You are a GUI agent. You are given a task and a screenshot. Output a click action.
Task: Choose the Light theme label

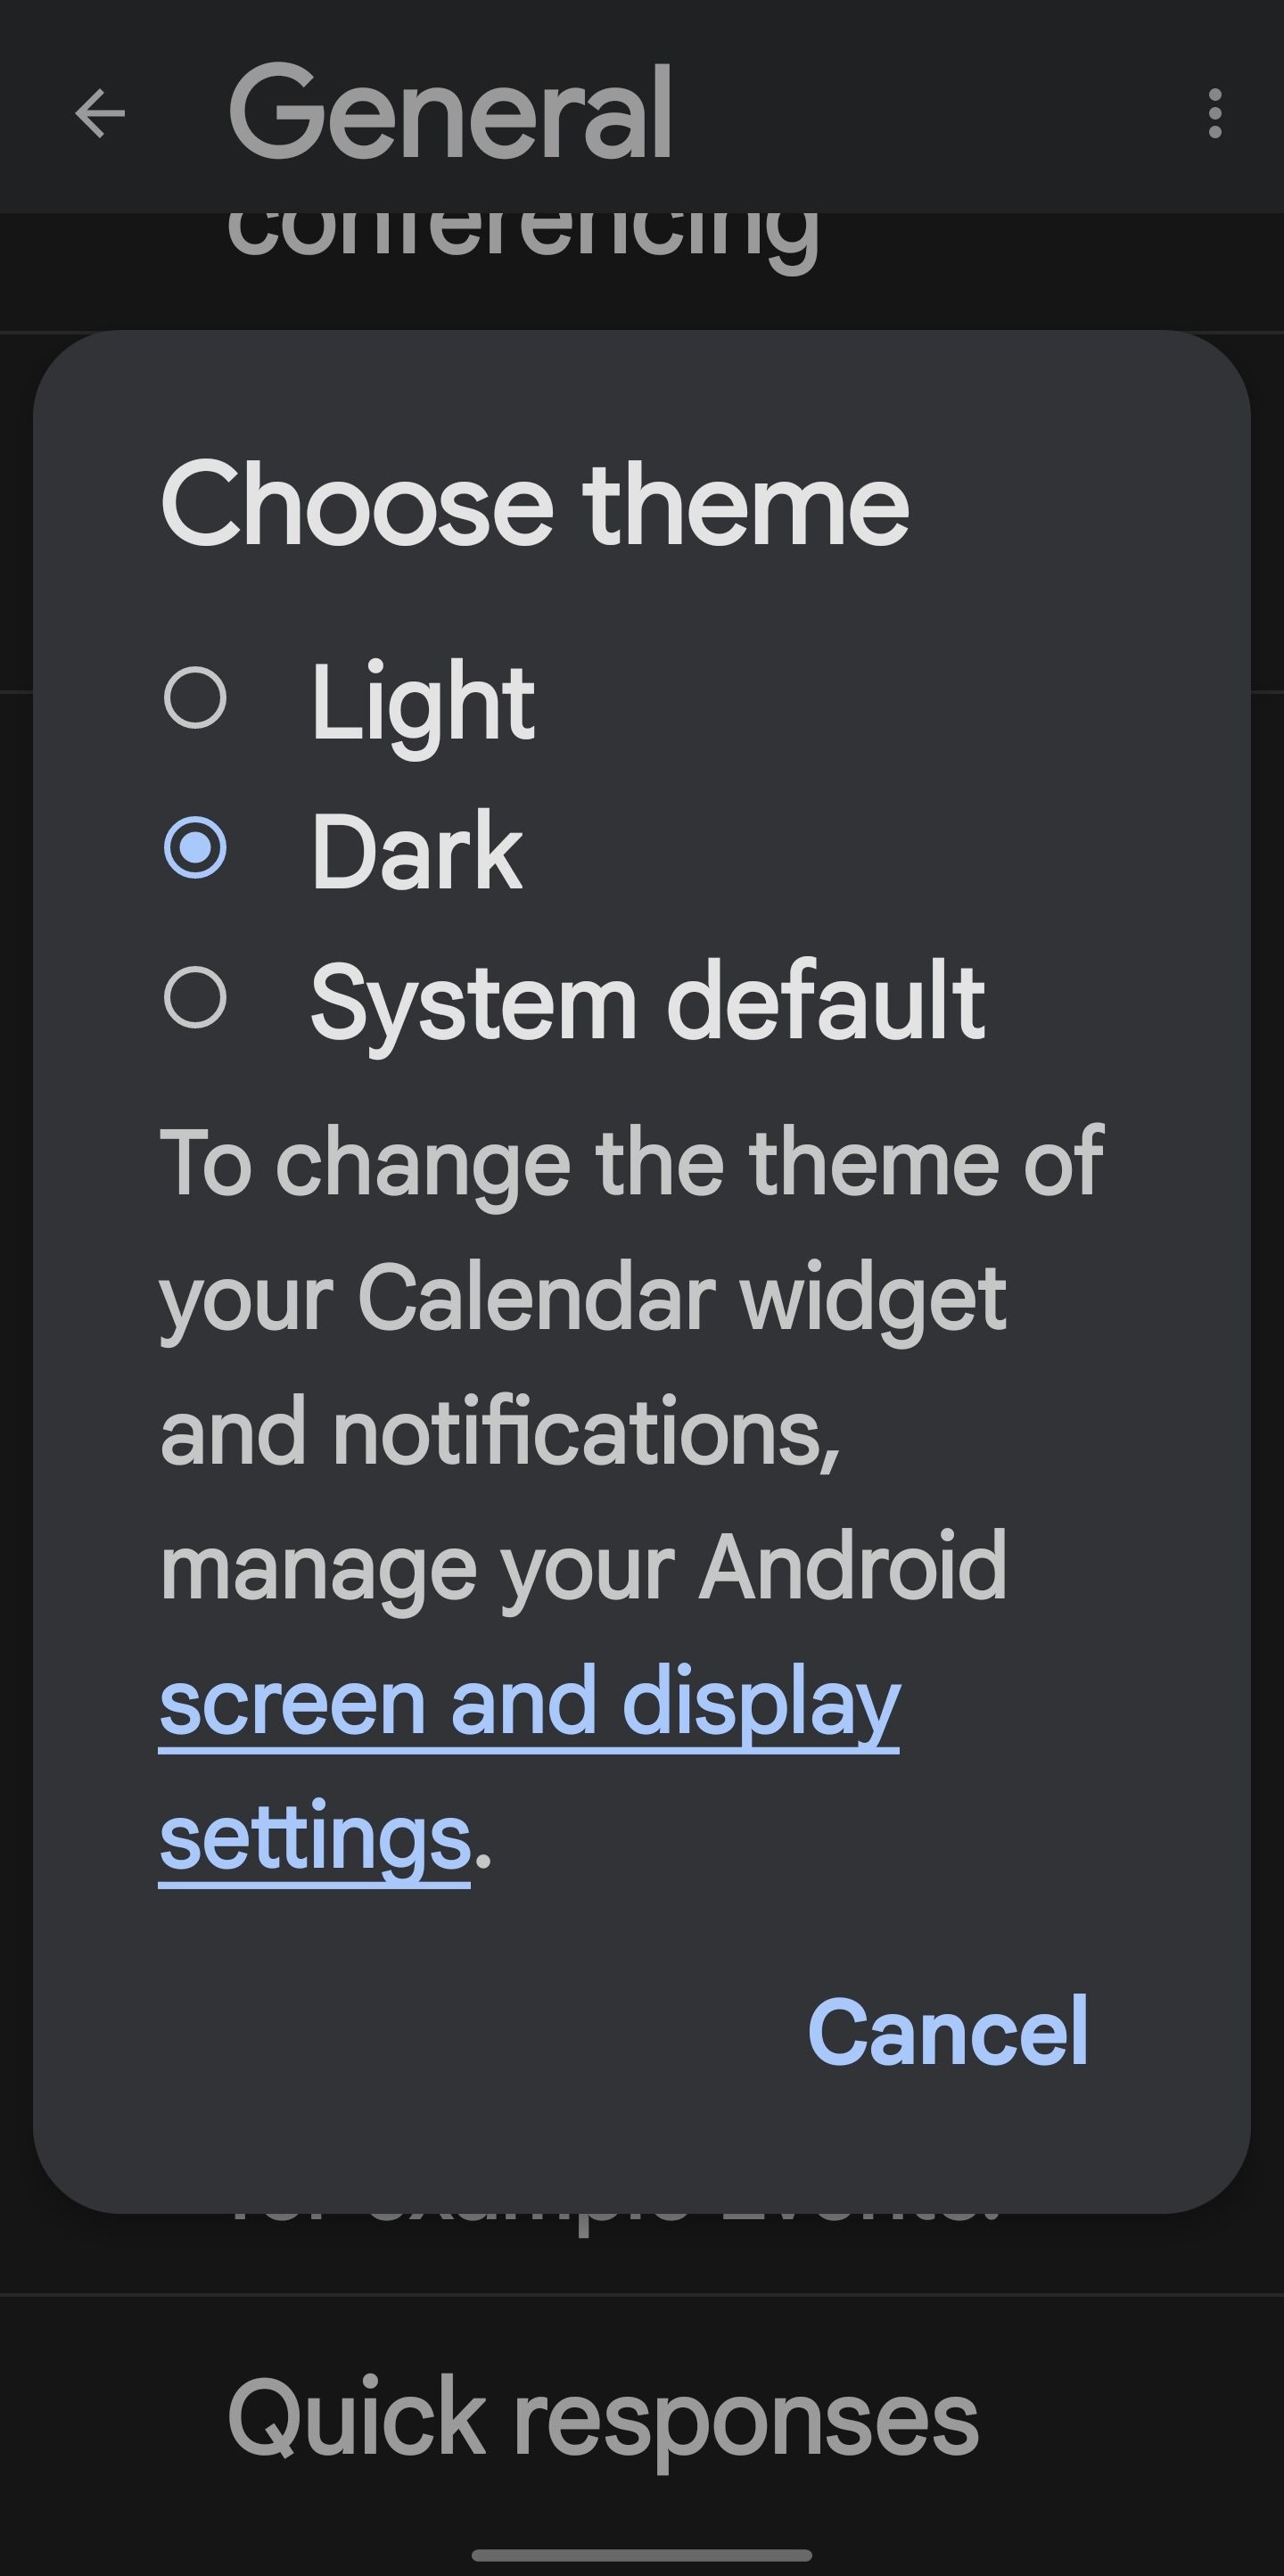coord(423,703)
